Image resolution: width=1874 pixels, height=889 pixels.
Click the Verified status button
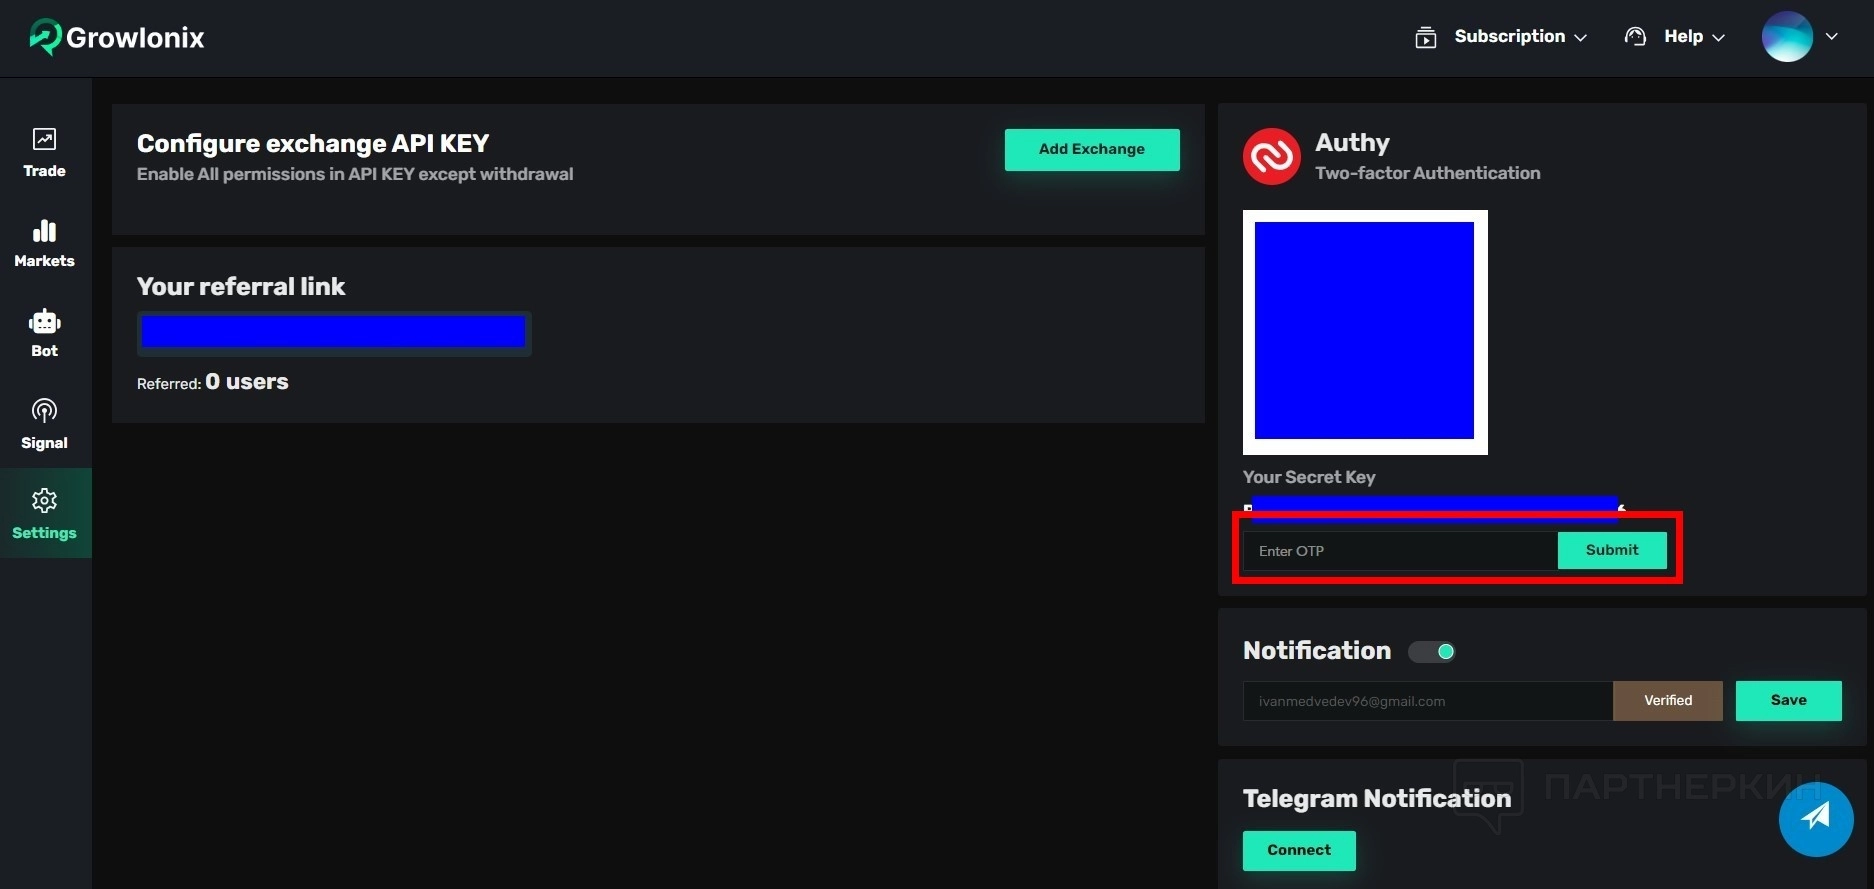tap(1668, 701)
